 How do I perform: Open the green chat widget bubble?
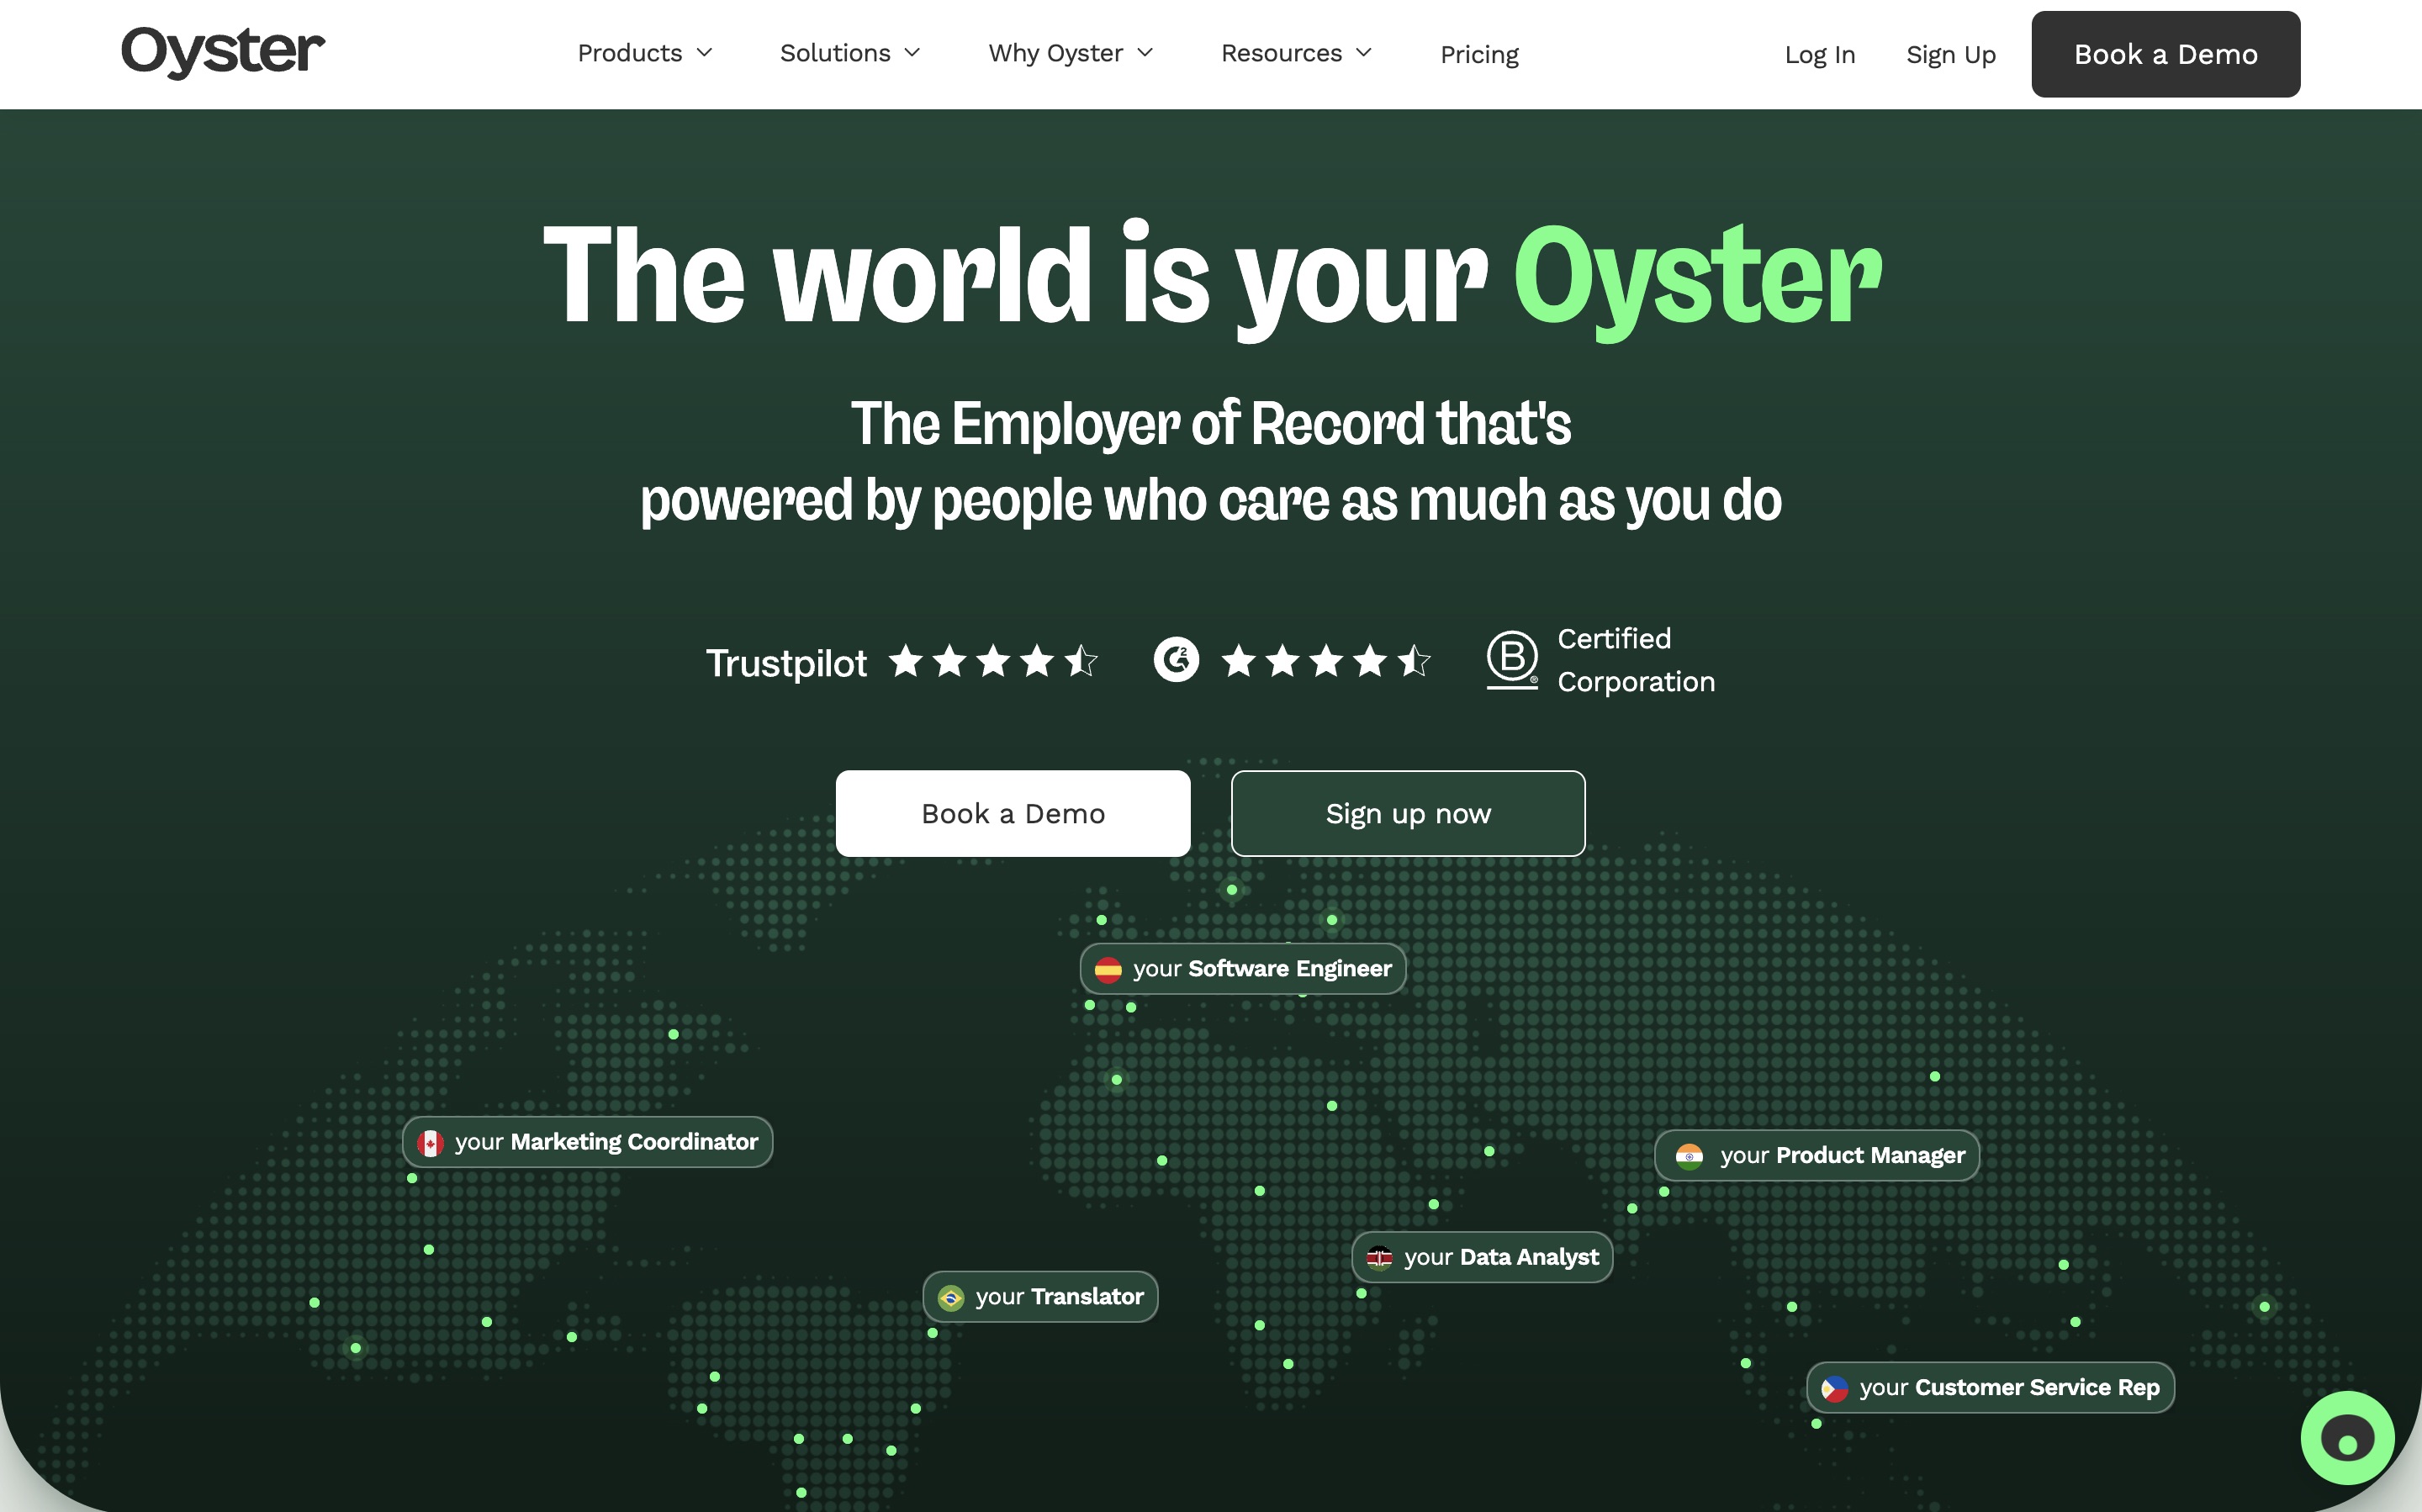[x=2347, y=1438]
